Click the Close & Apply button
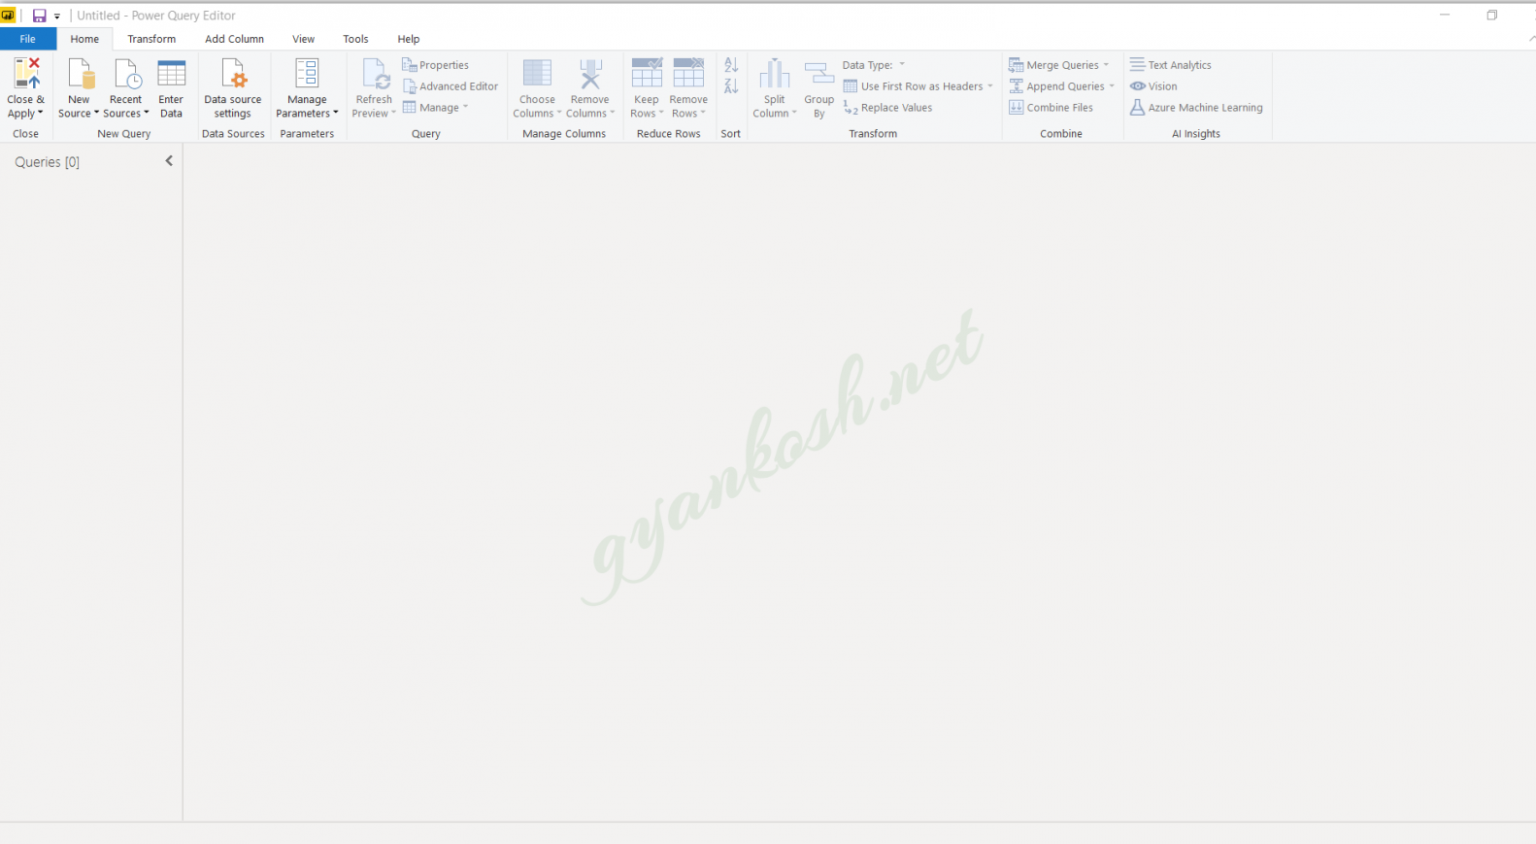This screenshot has width=1536, height=844. point(25,86)
